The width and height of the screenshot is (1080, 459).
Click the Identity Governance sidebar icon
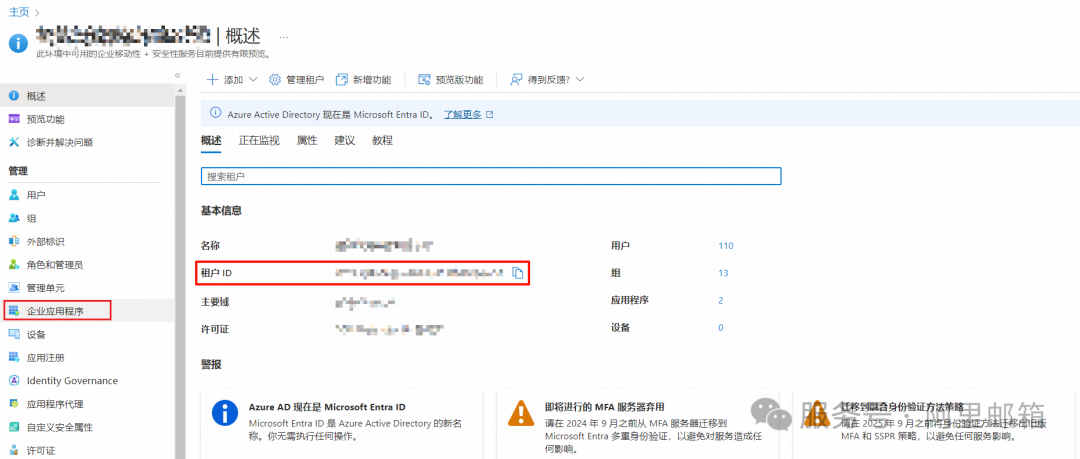point(14,380)
